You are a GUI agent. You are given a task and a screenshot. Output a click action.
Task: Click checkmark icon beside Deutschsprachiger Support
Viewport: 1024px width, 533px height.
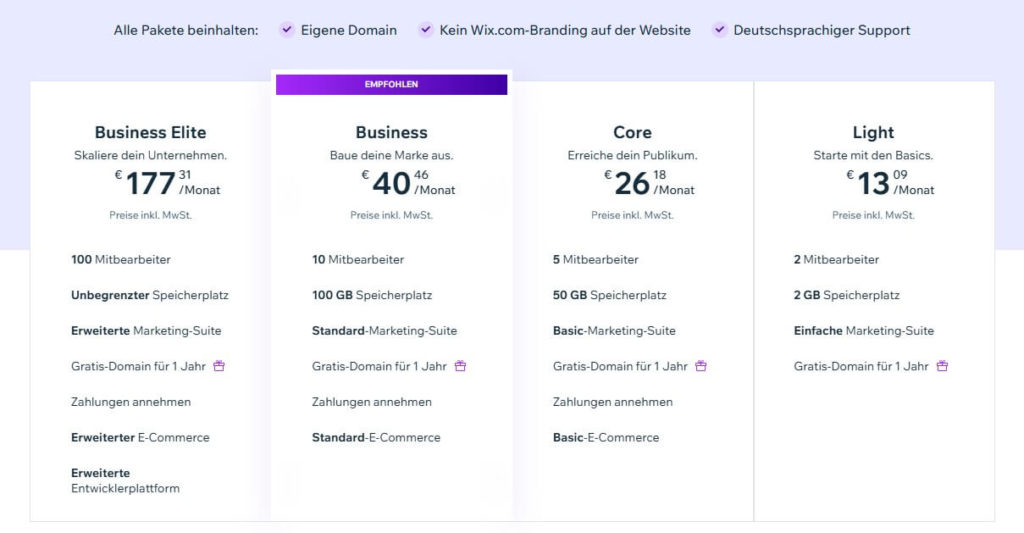pyautogui.click(x=719, y=30)
